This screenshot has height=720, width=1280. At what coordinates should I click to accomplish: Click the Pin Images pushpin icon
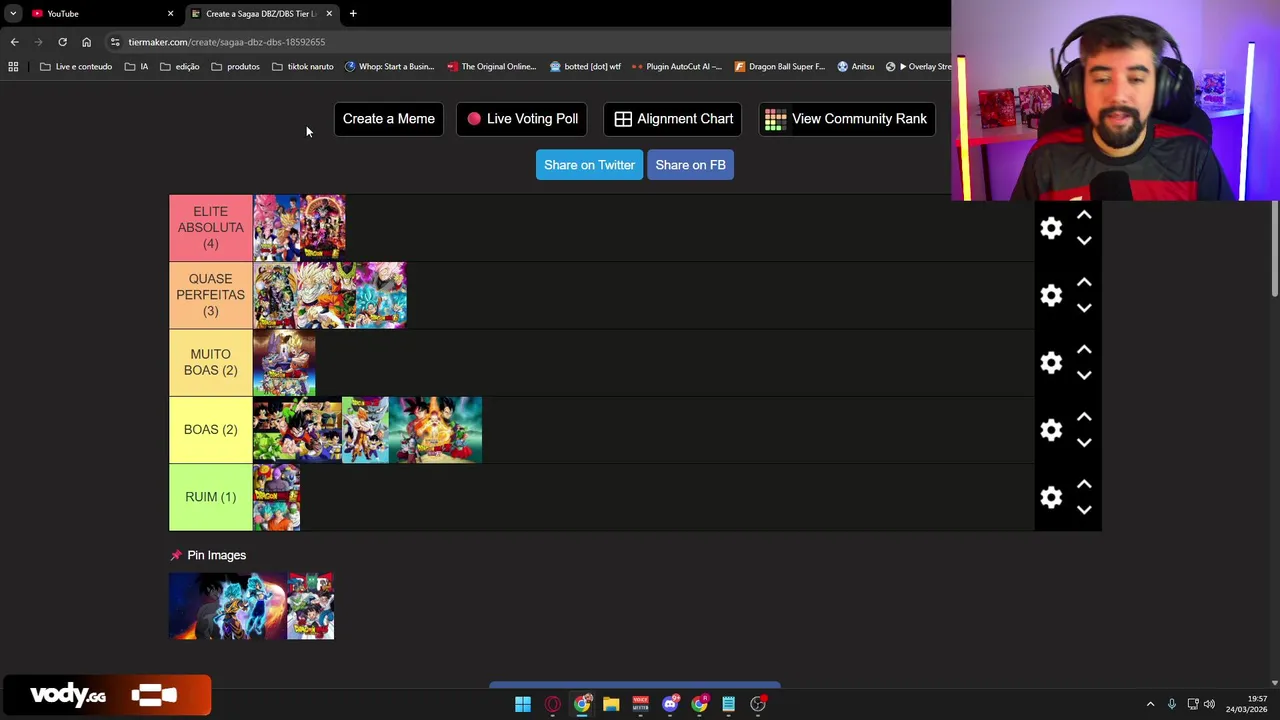coord(176,555)
